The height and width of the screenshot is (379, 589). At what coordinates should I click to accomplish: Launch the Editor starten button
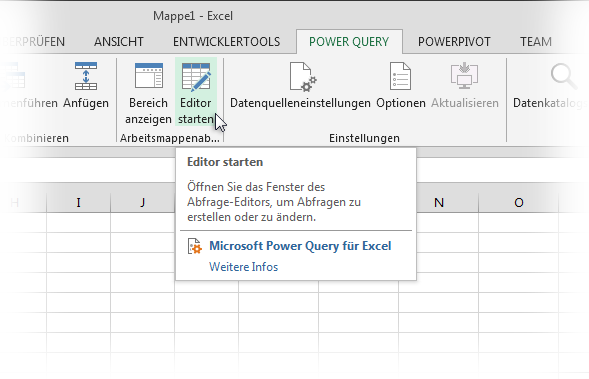pos(196,92)
